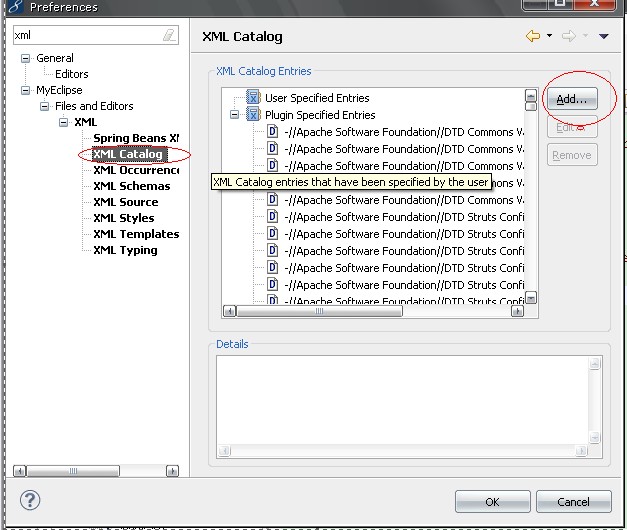Screen dimensions: 627x530
Task: Clear the xml filter text with eraser icon
Action: 169,35
